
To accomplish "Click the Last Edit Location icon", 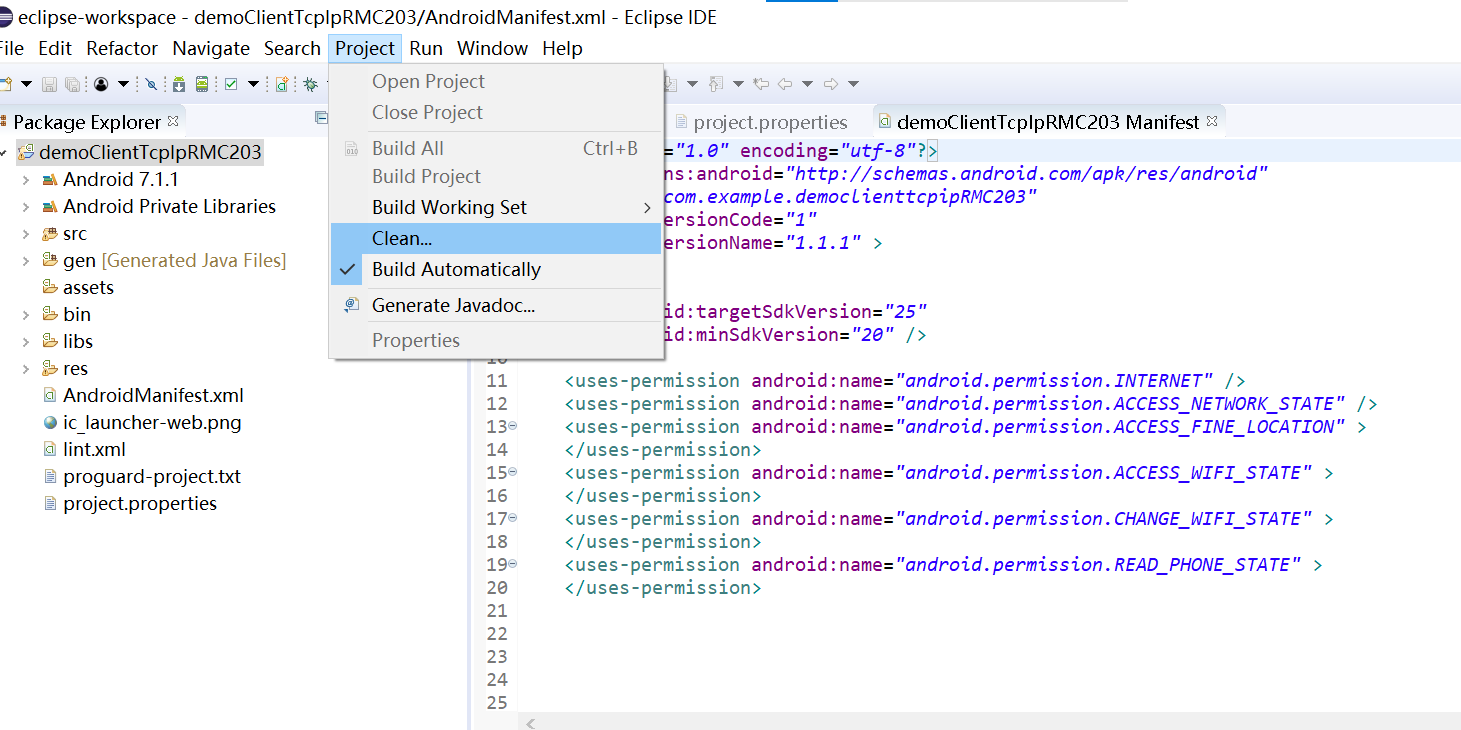I will pos(761,84).
